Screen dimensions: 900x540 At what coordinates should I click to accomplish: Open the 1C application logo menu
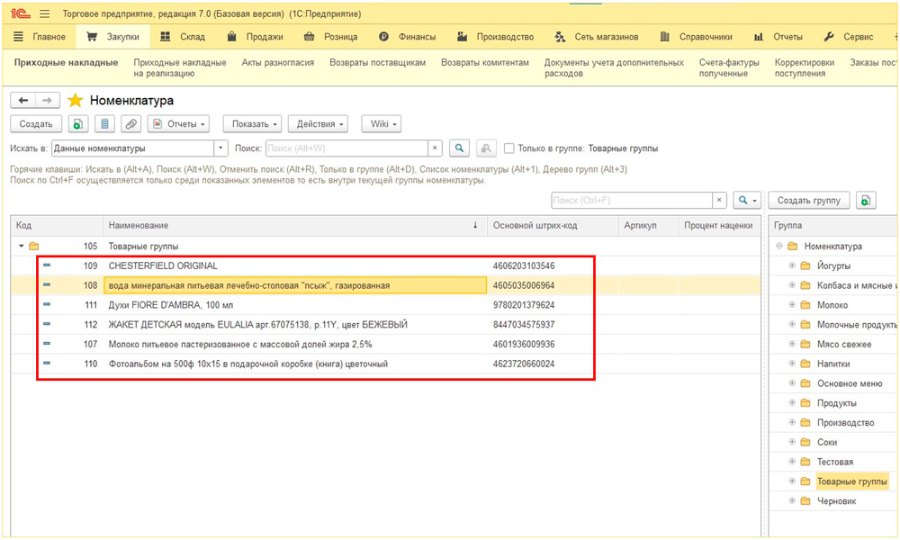pos(20,13)
